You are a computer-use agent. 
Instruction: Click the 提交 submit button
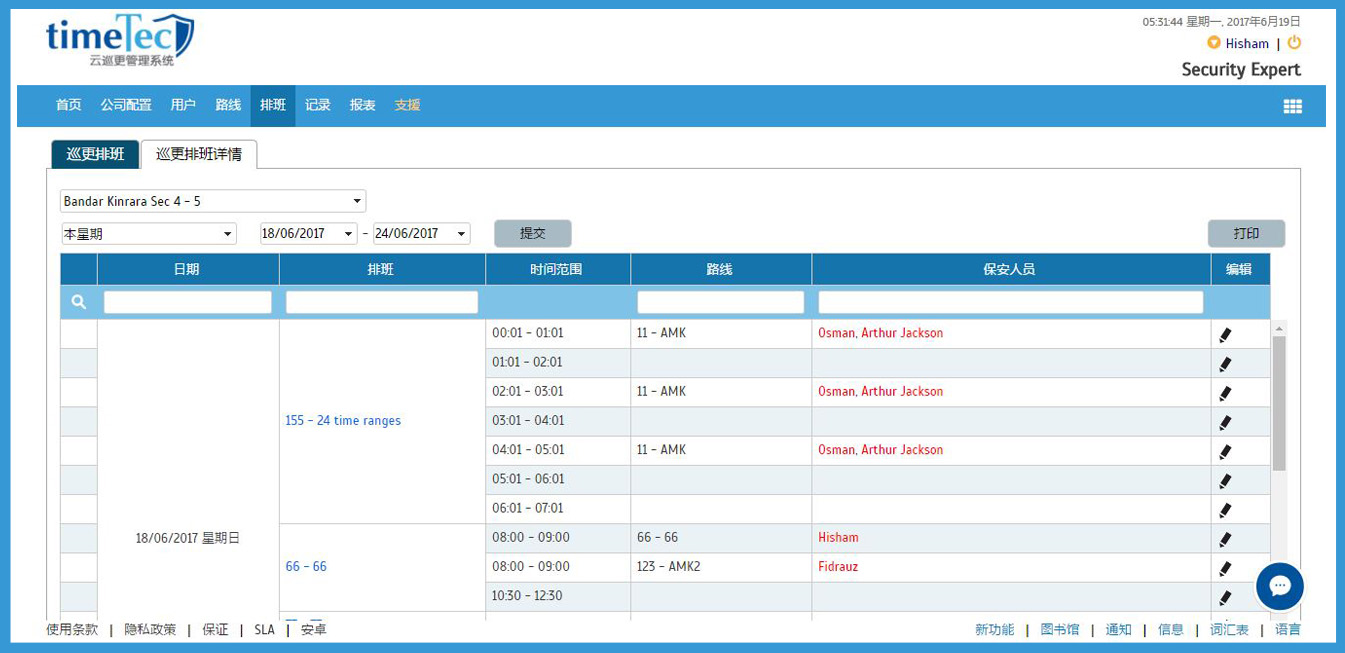[x=532, y=233]
